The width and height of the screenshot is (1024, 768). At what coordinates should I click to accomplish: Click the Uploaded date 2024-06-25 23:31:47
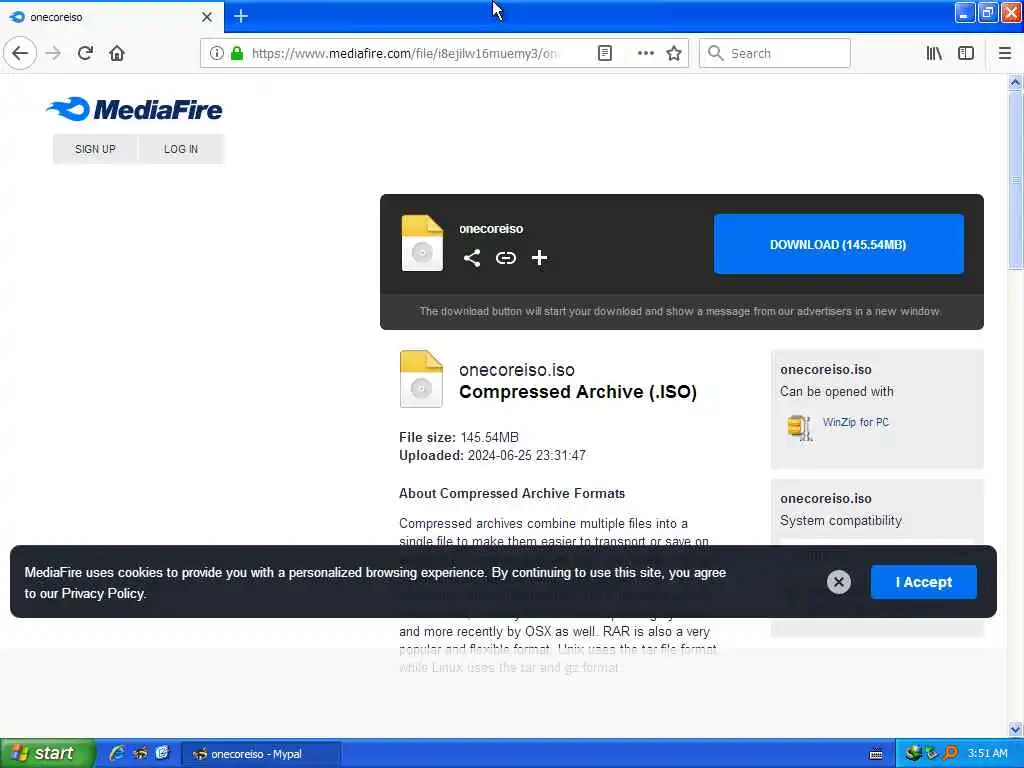pyautogui.click(x=526, y=455)
